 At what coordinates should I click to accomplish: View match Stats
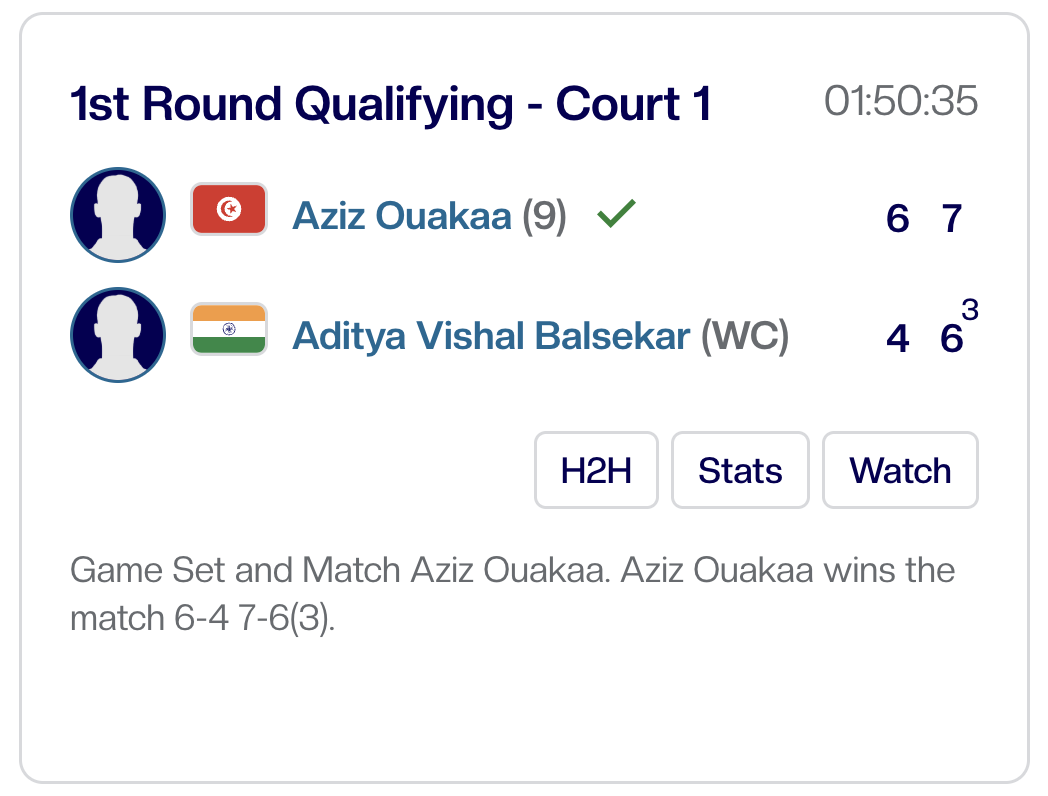740,470
